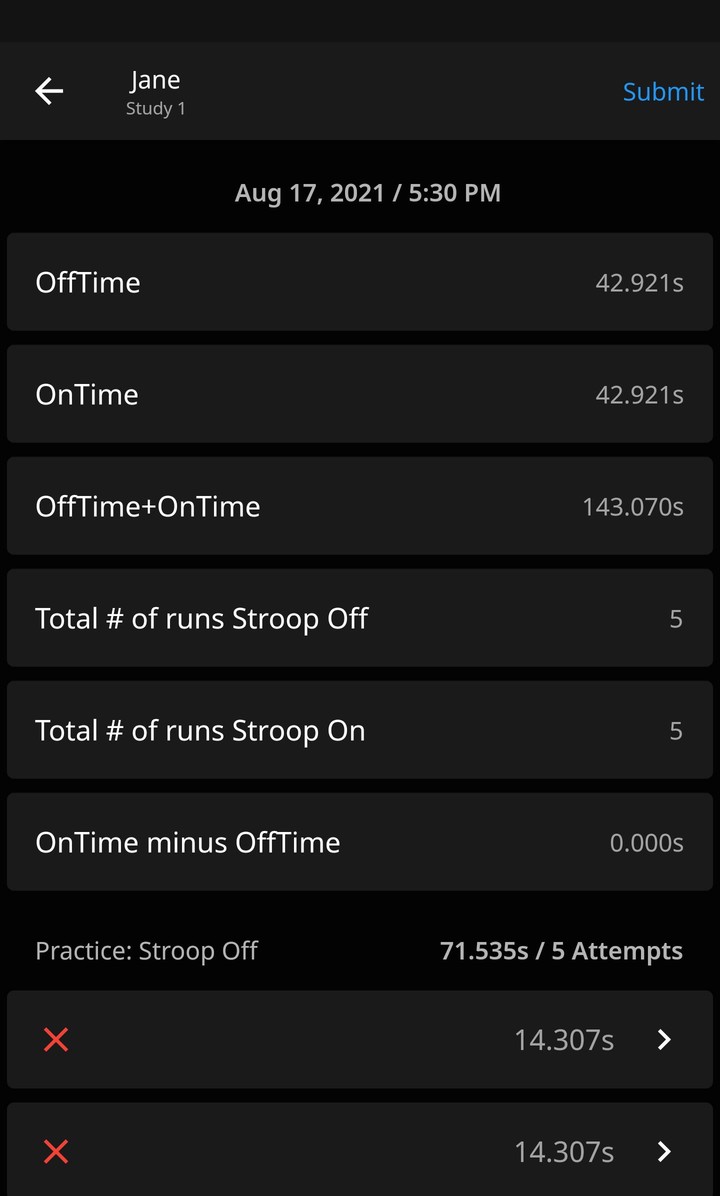Tap the back arrow icon

(x=49, y=92)
